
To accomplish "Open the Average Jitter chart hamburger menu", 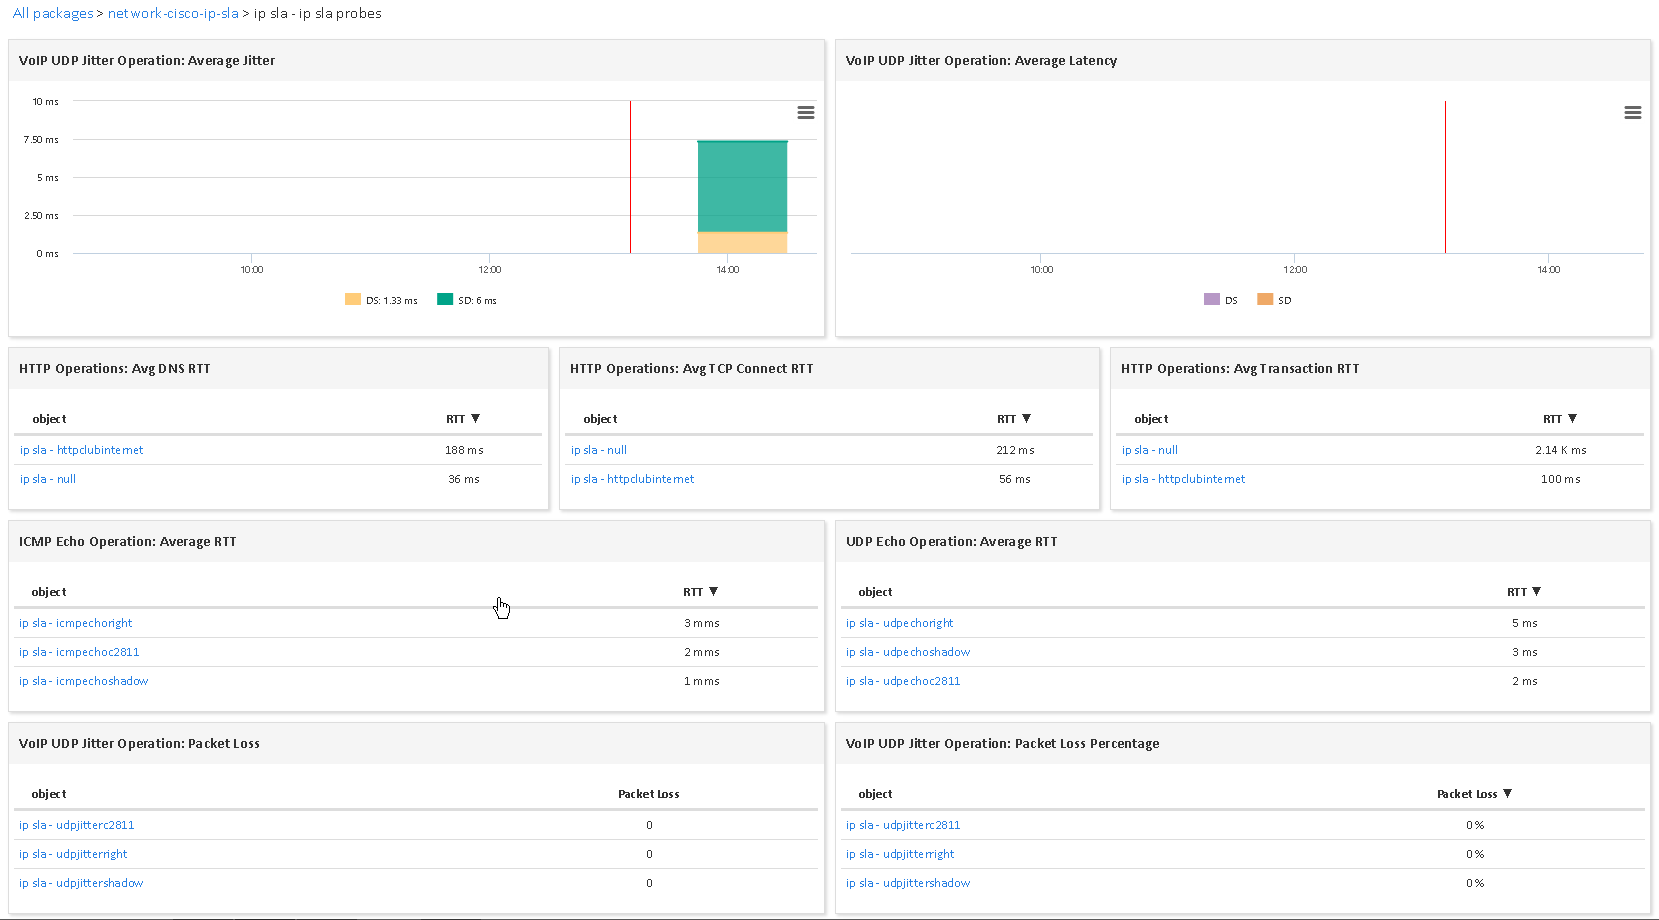I will [805, 113].
